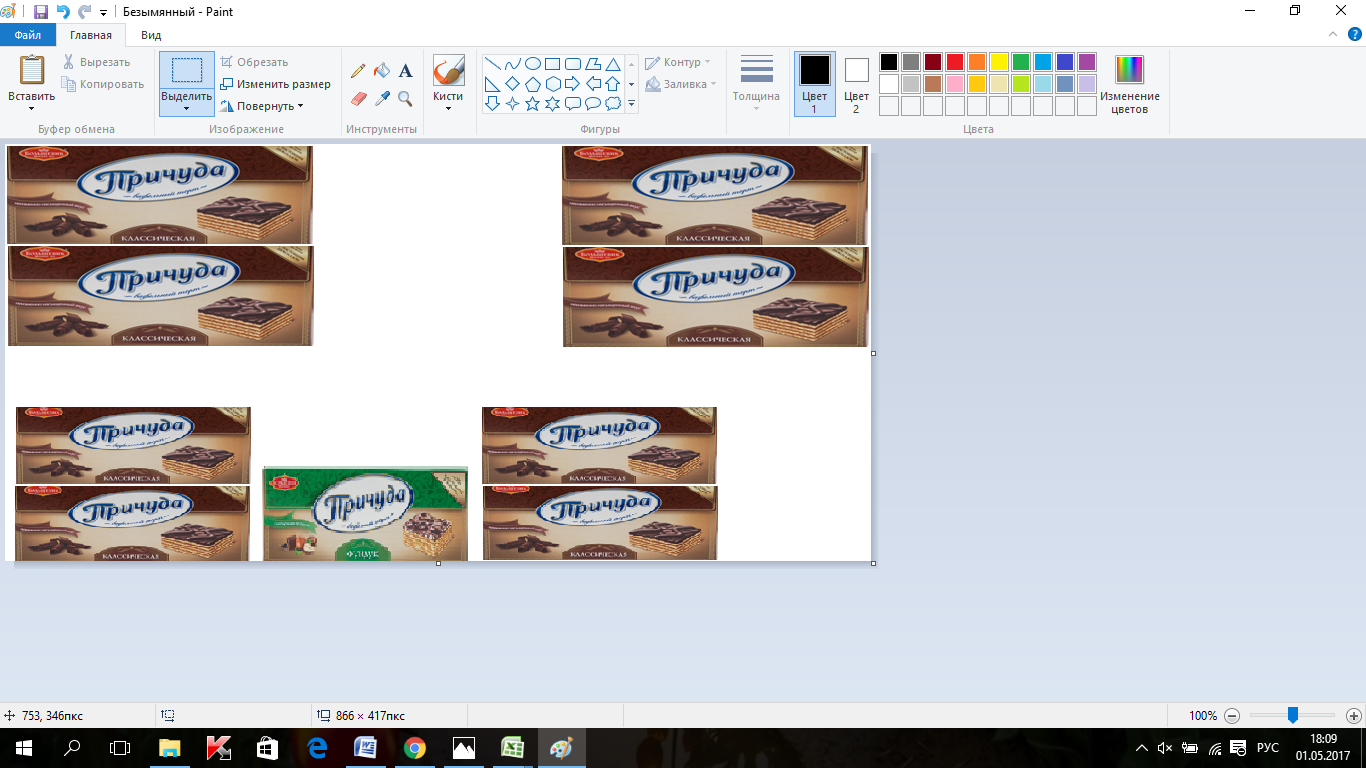The image size is (1366, 768).
Task: Choose the Five-point star shape
Action: (533, 103)
